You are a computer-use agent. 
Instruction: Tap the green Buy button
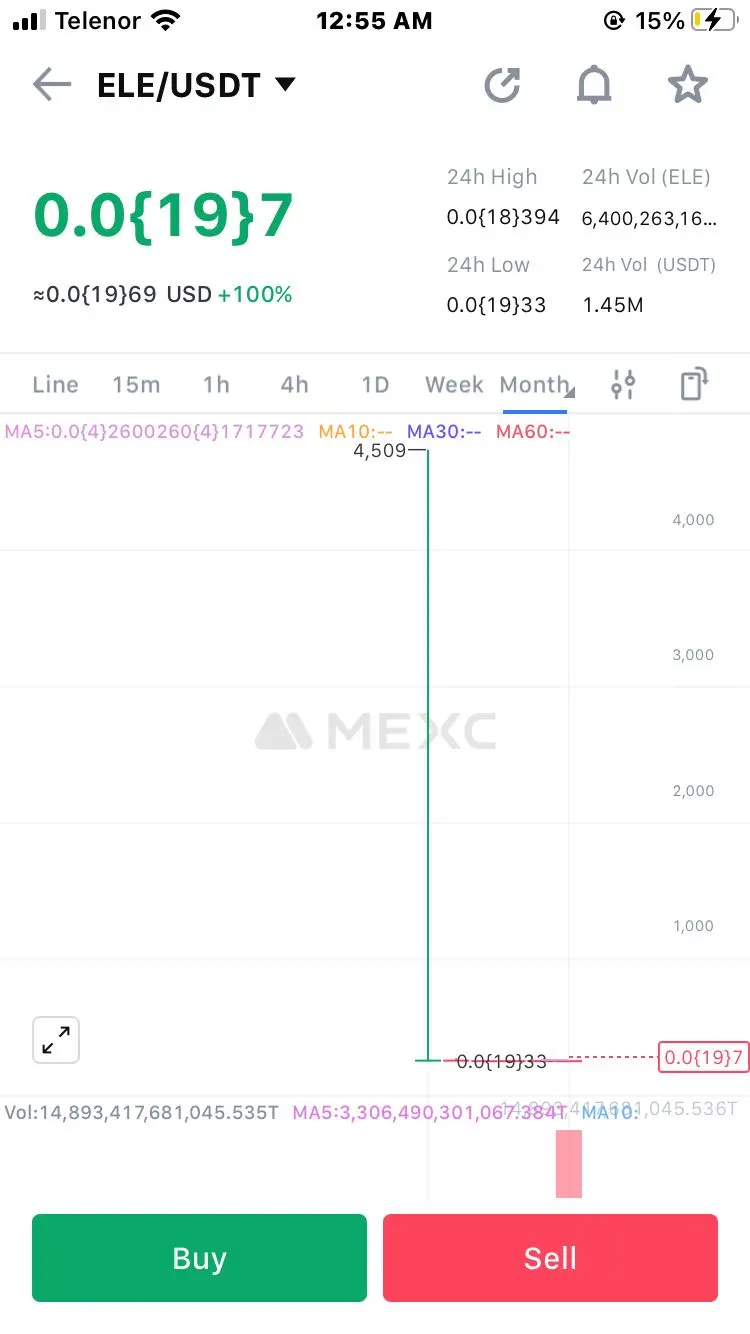pyautogui.click(x=199, y=1258)
